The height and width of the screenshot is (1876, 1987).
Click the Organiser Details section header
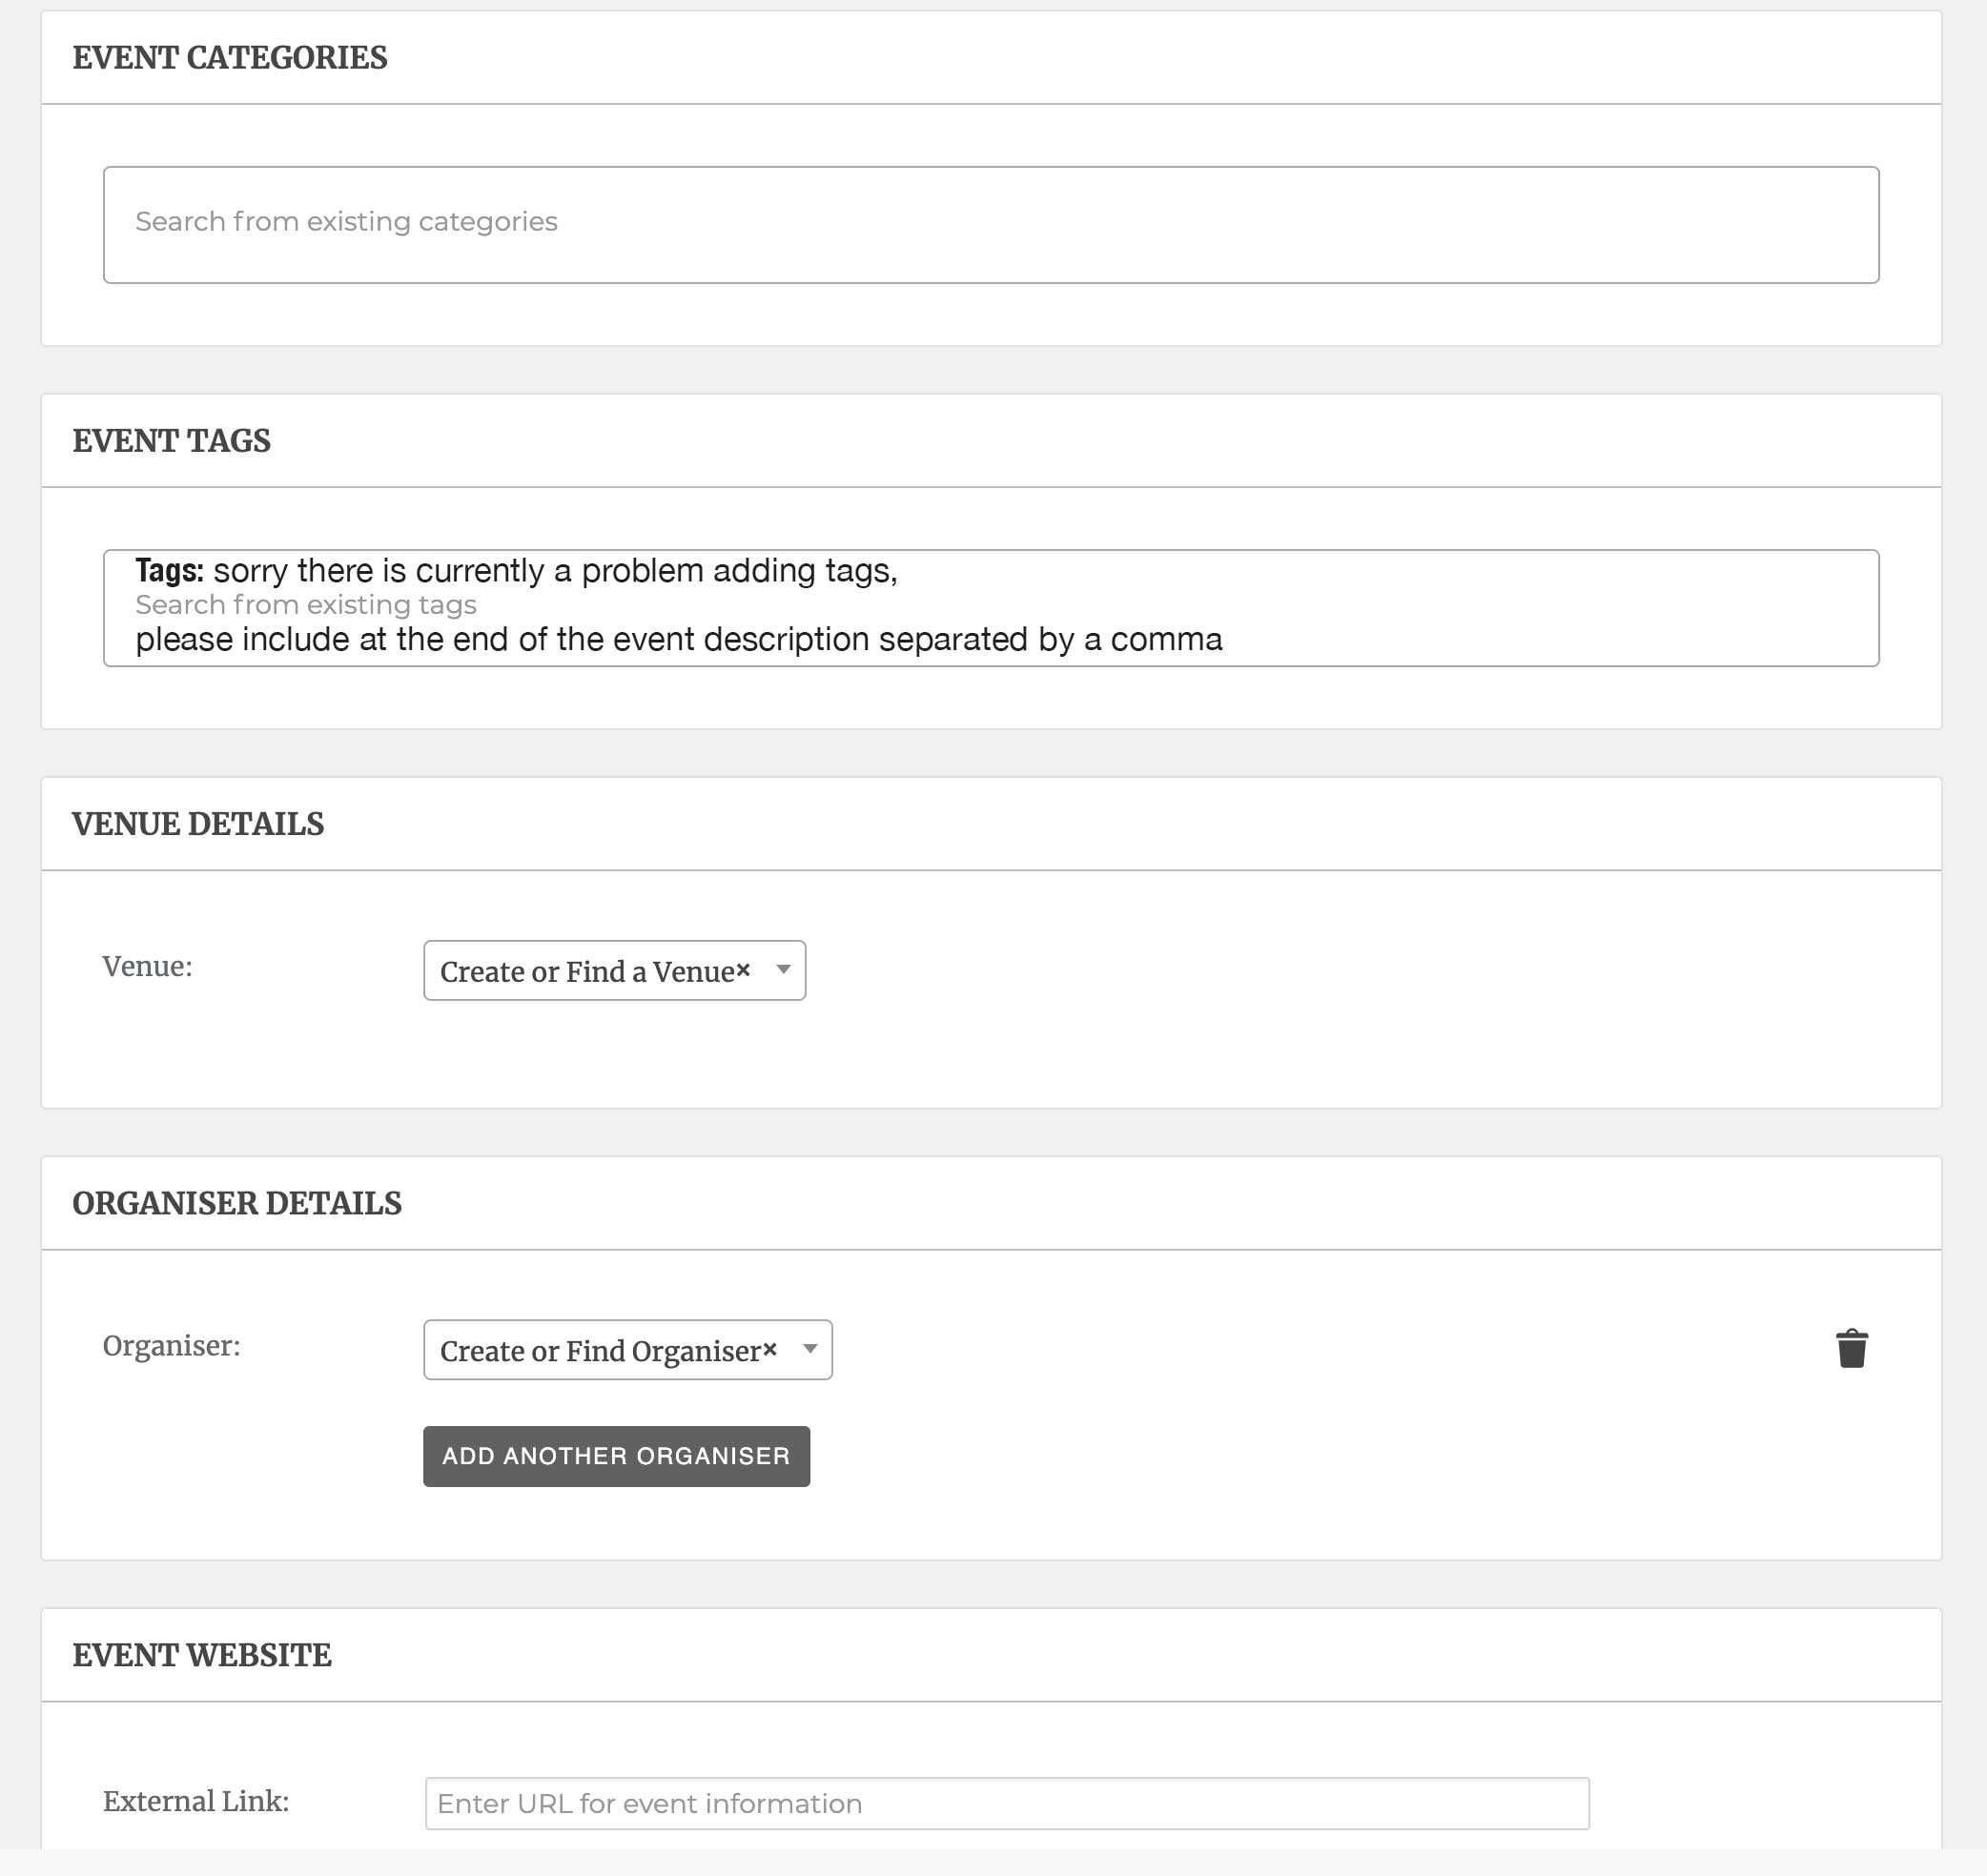click(237, 1203)
